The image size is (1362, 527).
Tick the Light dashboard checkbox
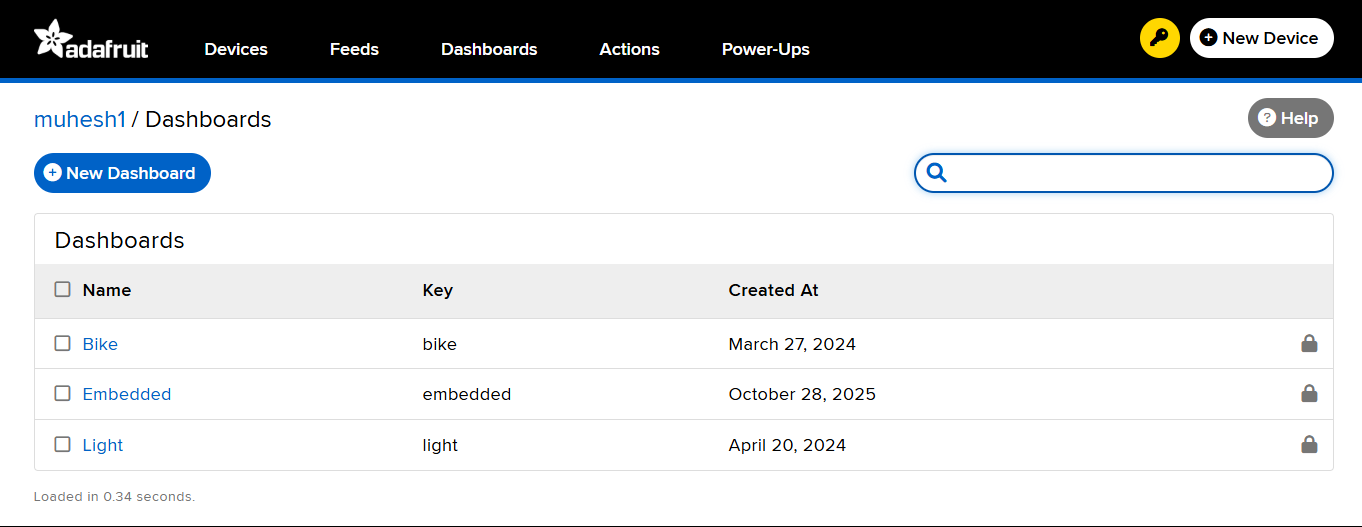(63, 445)
